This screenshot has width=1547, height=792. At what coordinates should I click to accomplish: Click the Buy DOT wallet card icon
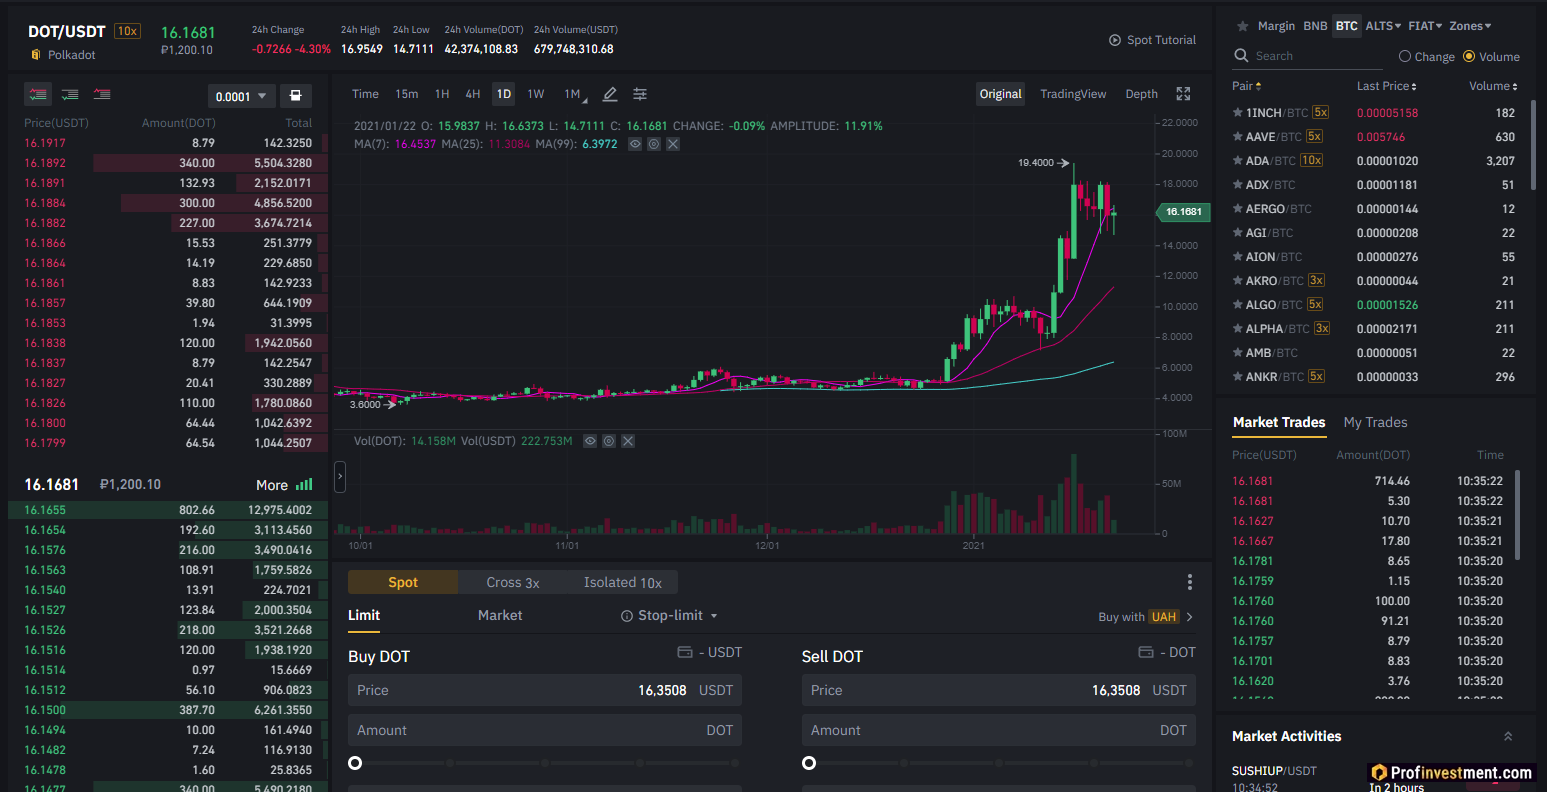click(685, 652)
